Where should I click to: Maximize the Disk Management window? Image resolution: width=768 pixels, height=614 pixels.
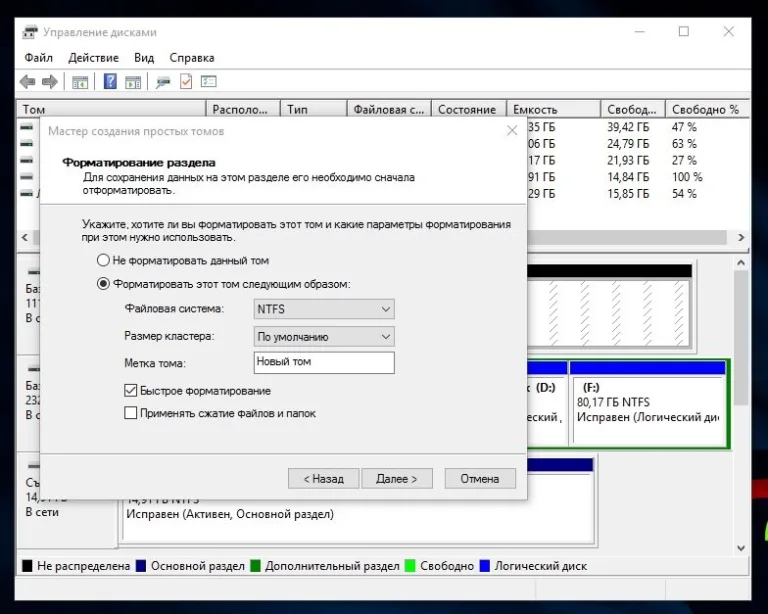tap(684, 31)
